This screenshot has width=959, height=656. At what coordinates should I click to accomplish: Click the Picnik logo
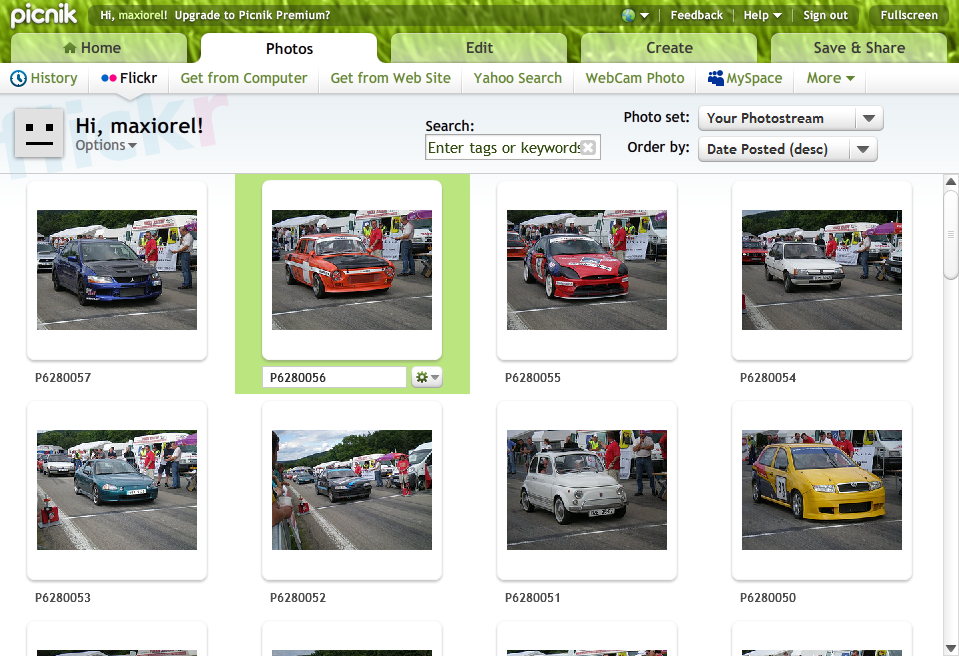tap(44, 15)
